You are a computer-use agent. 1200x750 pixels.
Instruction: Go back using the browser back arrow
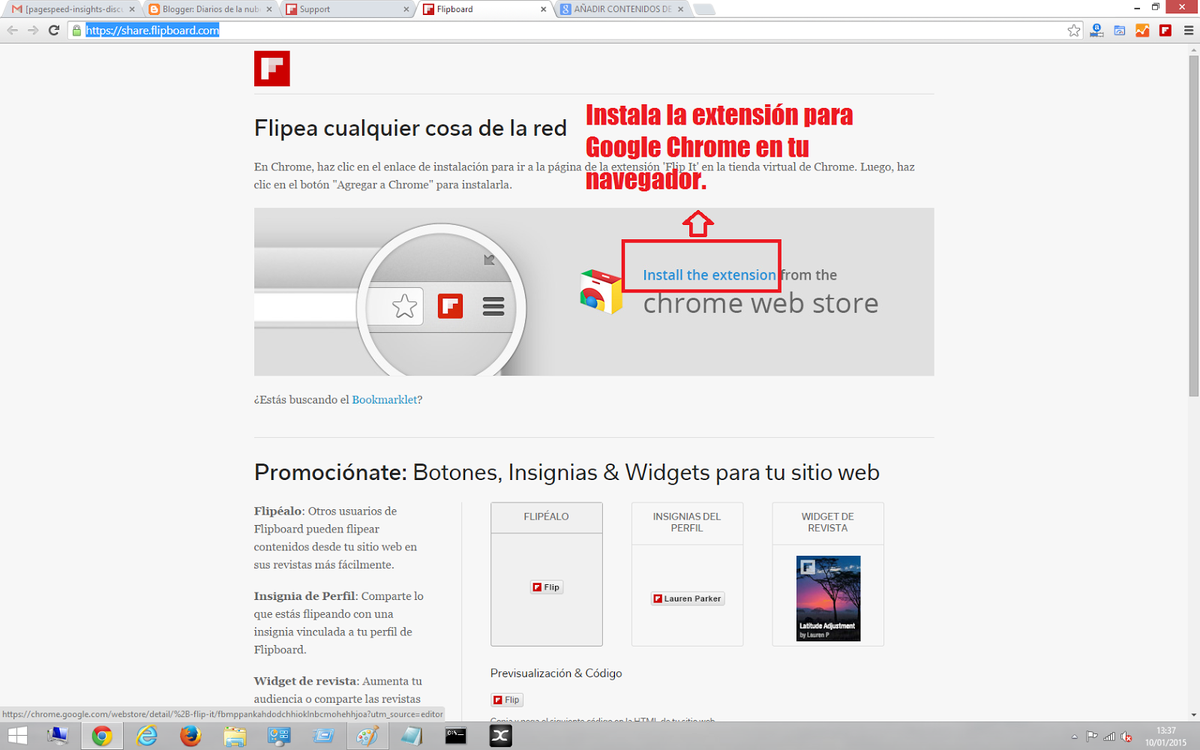(x=12, y=31)
